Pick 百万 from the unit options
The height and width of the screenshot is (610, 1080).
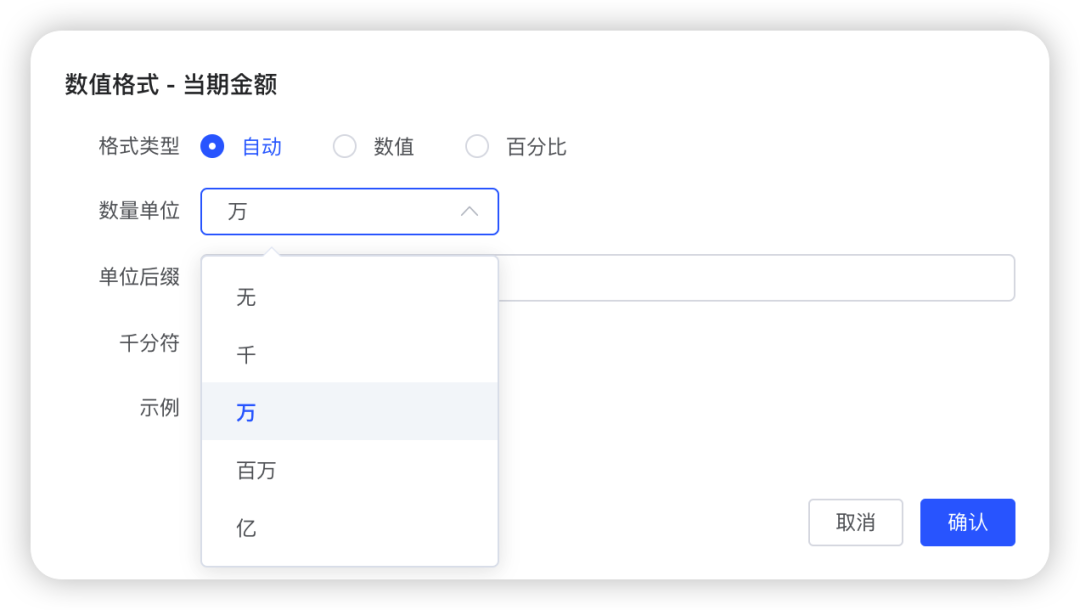tap(256, 470)
